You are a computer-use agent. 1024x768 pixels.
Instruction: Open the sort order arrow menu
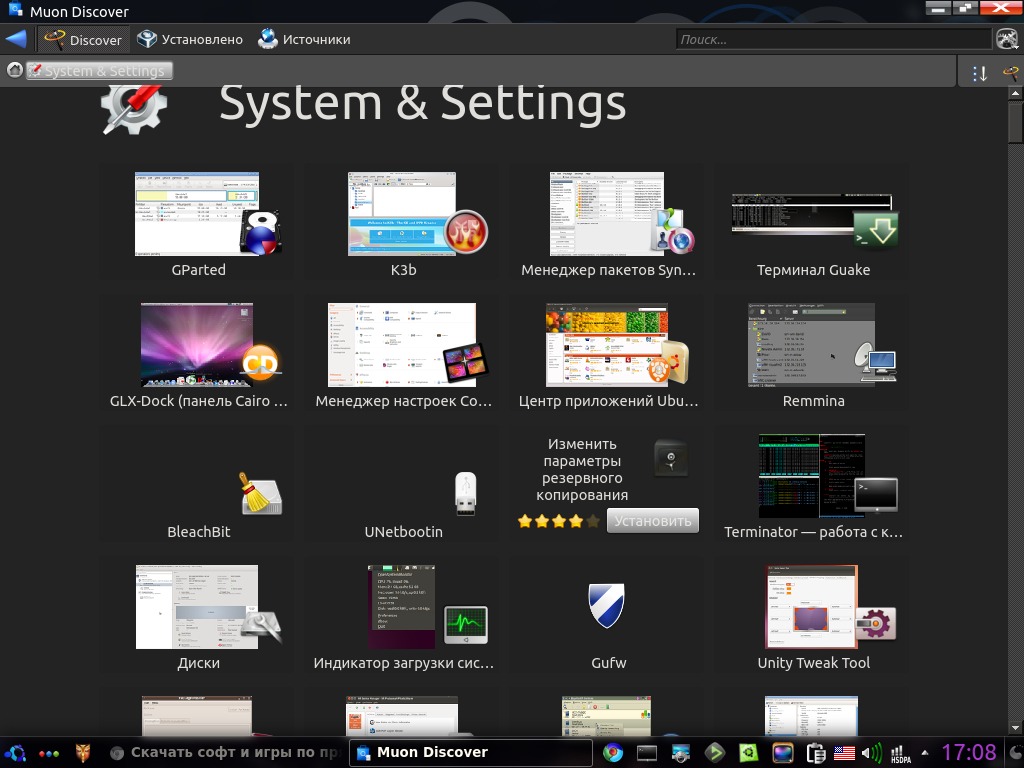click(979, 73)
